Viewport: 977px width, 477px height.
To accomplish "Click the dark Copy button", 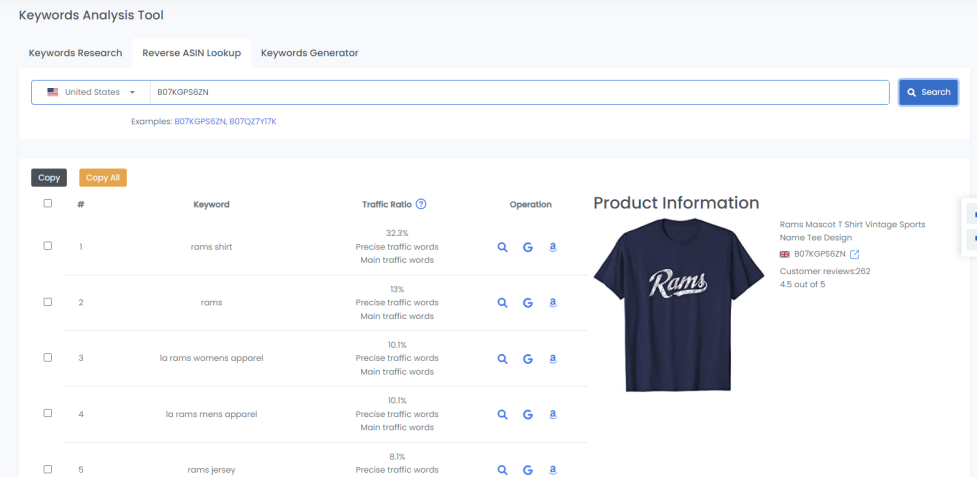I will [x=49, y=177].
